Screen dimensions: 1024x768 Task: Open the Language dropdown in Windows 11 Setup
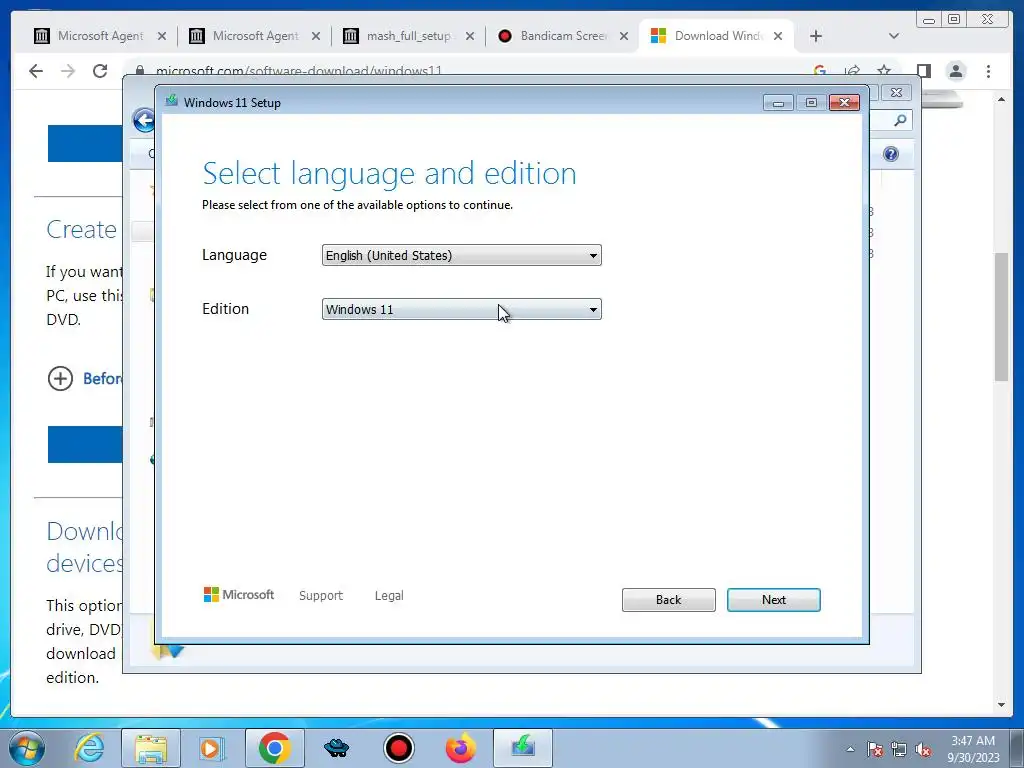pos(461,255)
